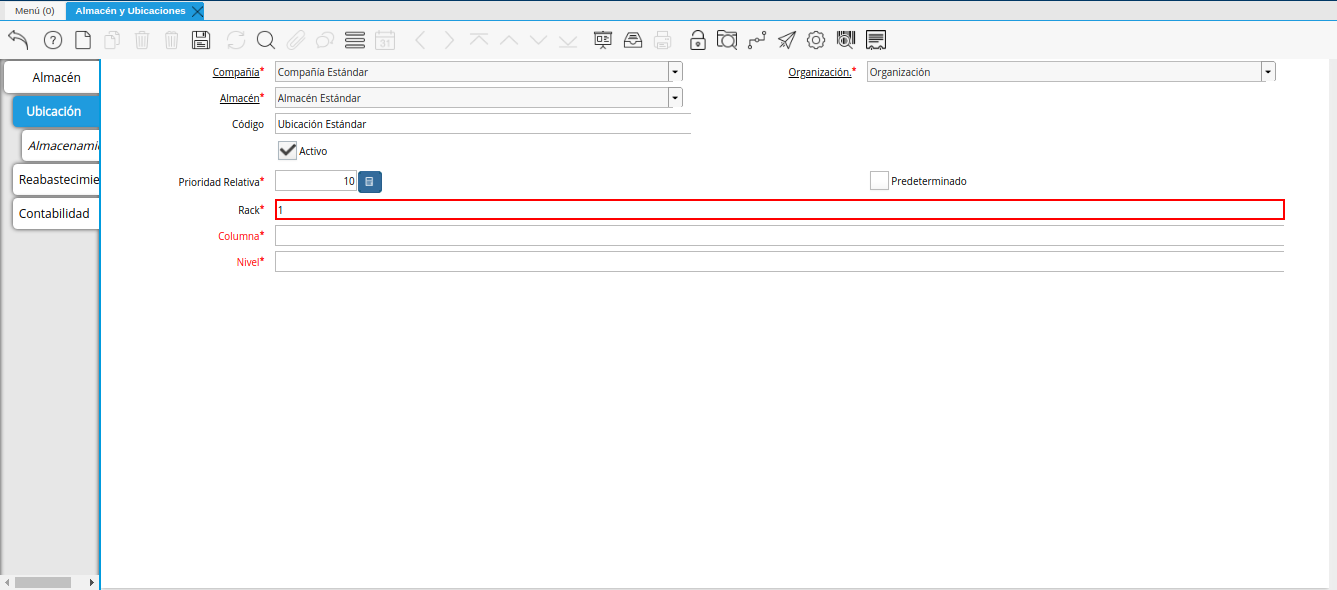The width and height of the screenshot is (1337, 590).
Task: Click the tab panel scrollbar right arrow
Action: [92, 582]
